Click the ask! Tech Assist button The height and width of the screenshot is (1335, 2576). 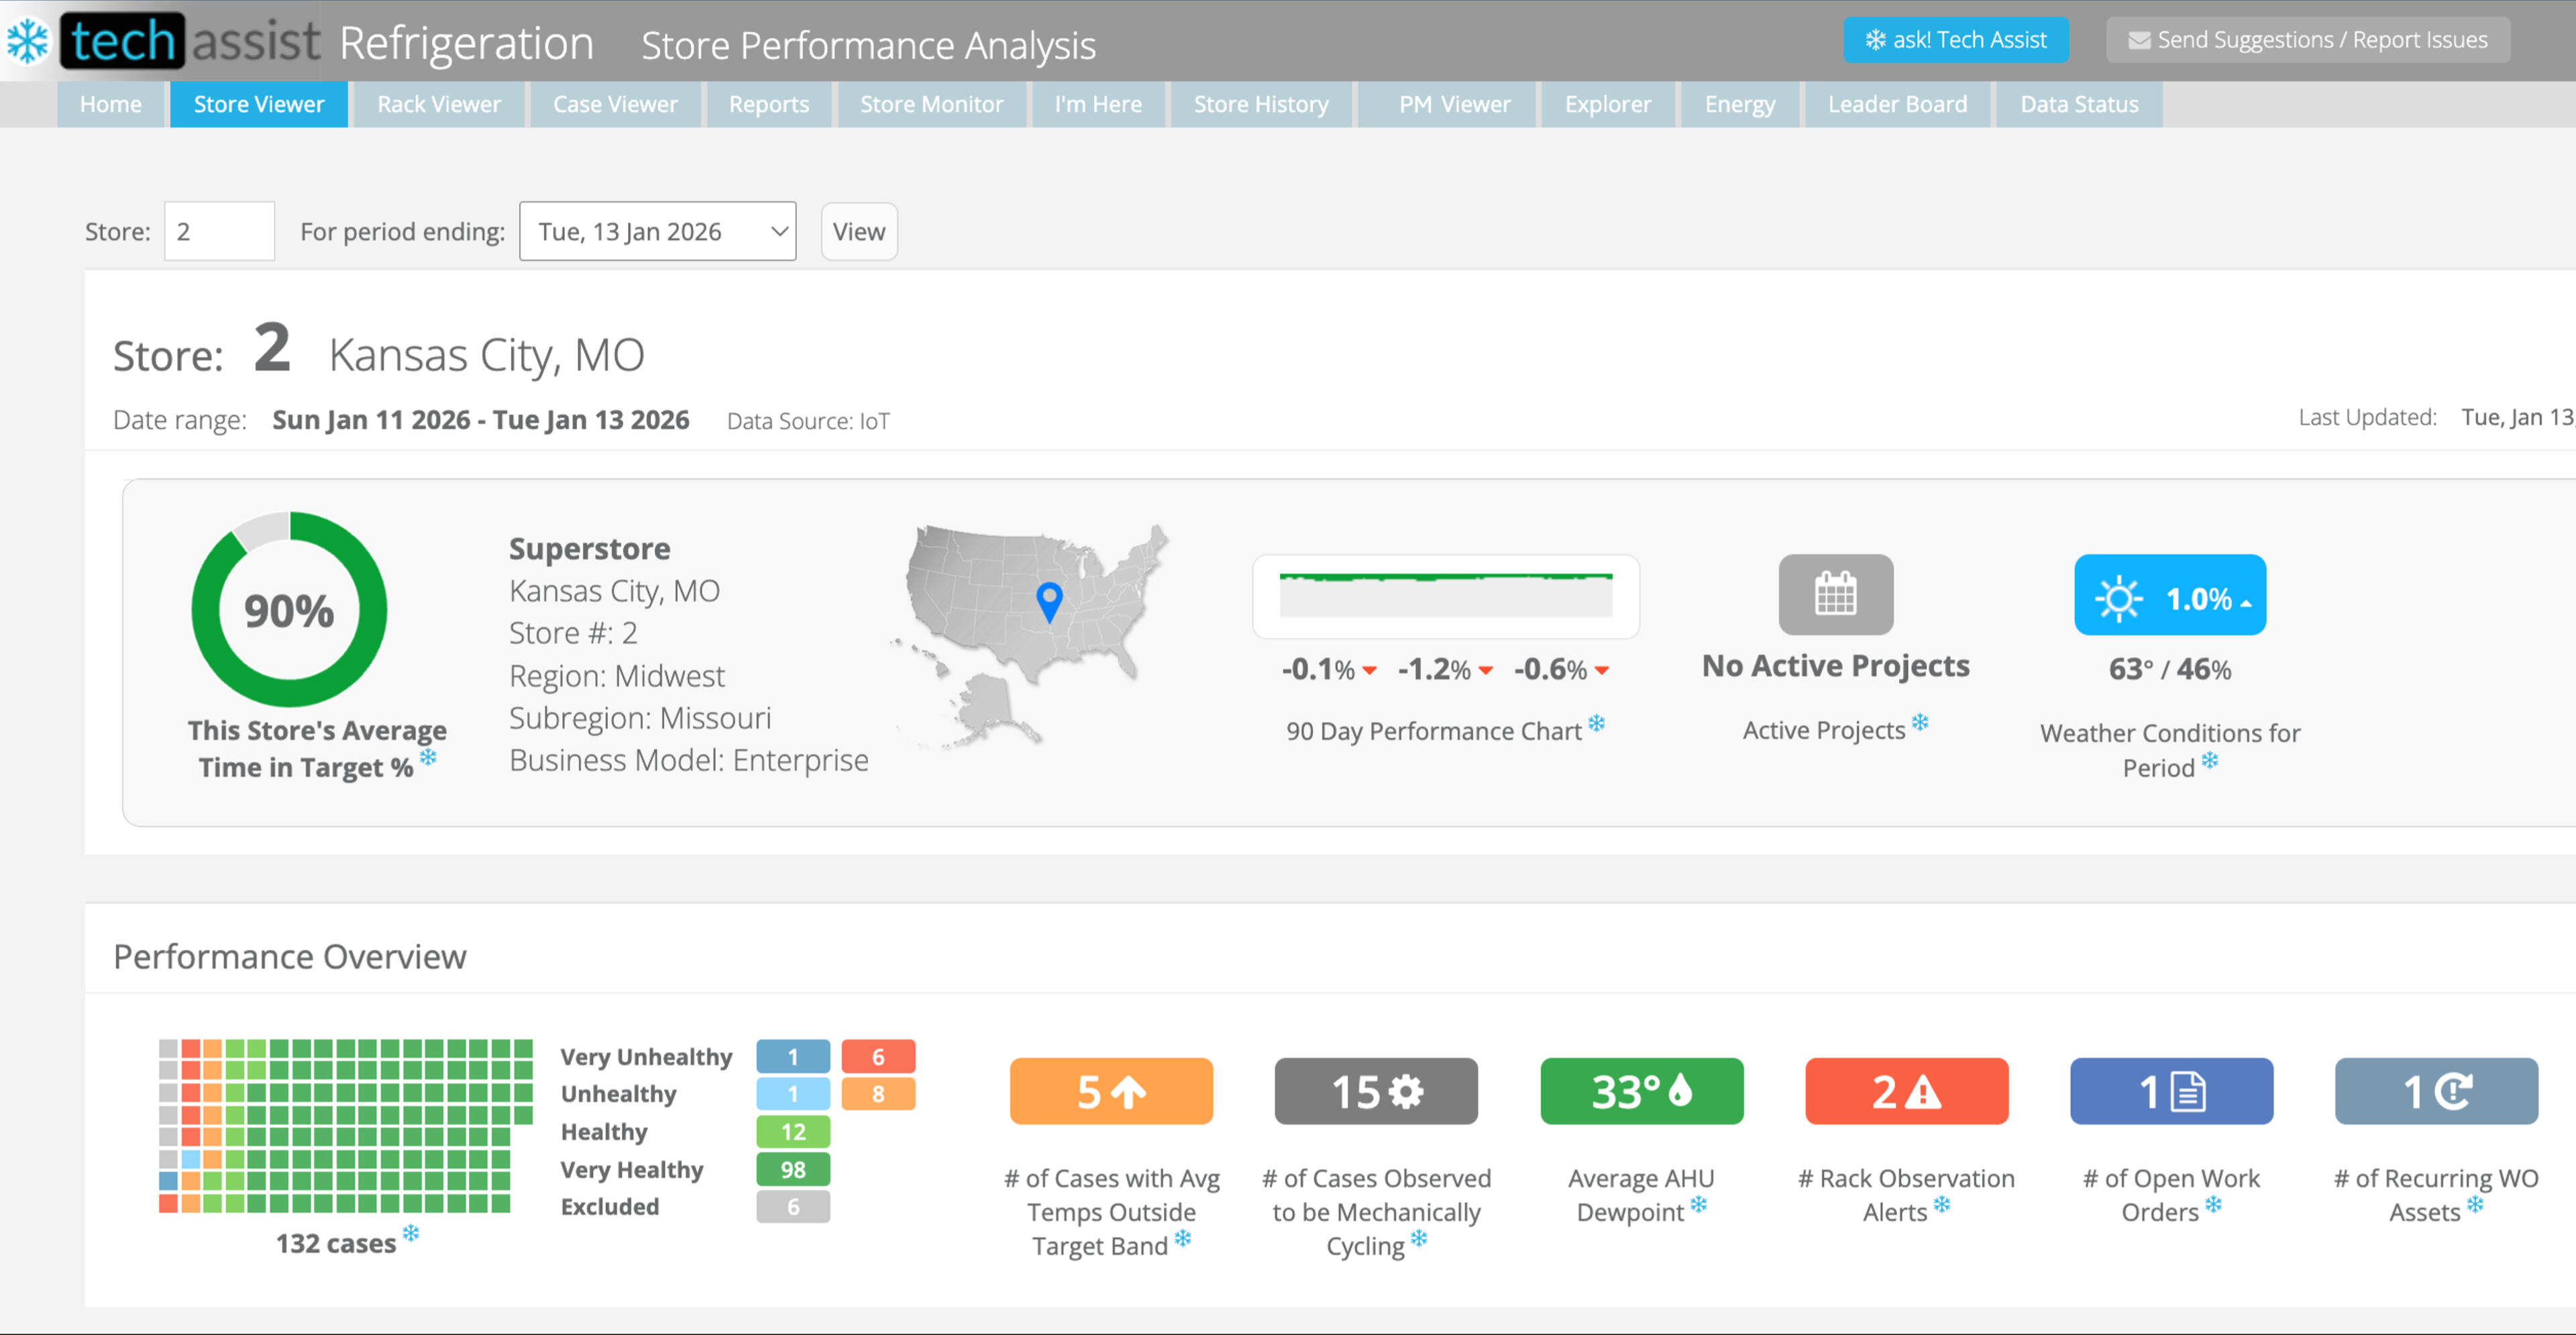(x=1955, y=40)
